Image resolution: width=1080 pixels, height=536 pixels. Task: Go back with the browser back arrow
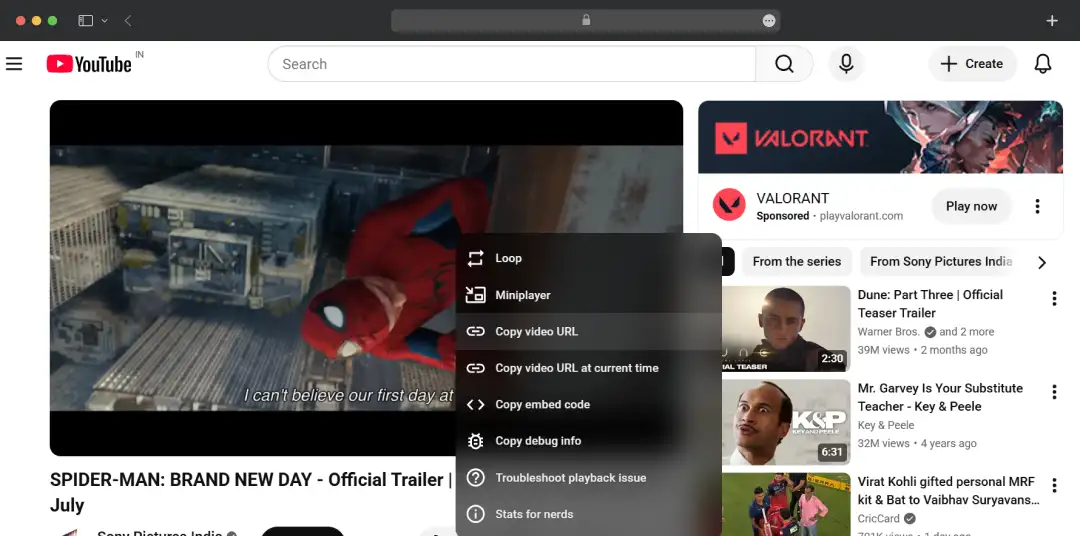coord(128,21)
